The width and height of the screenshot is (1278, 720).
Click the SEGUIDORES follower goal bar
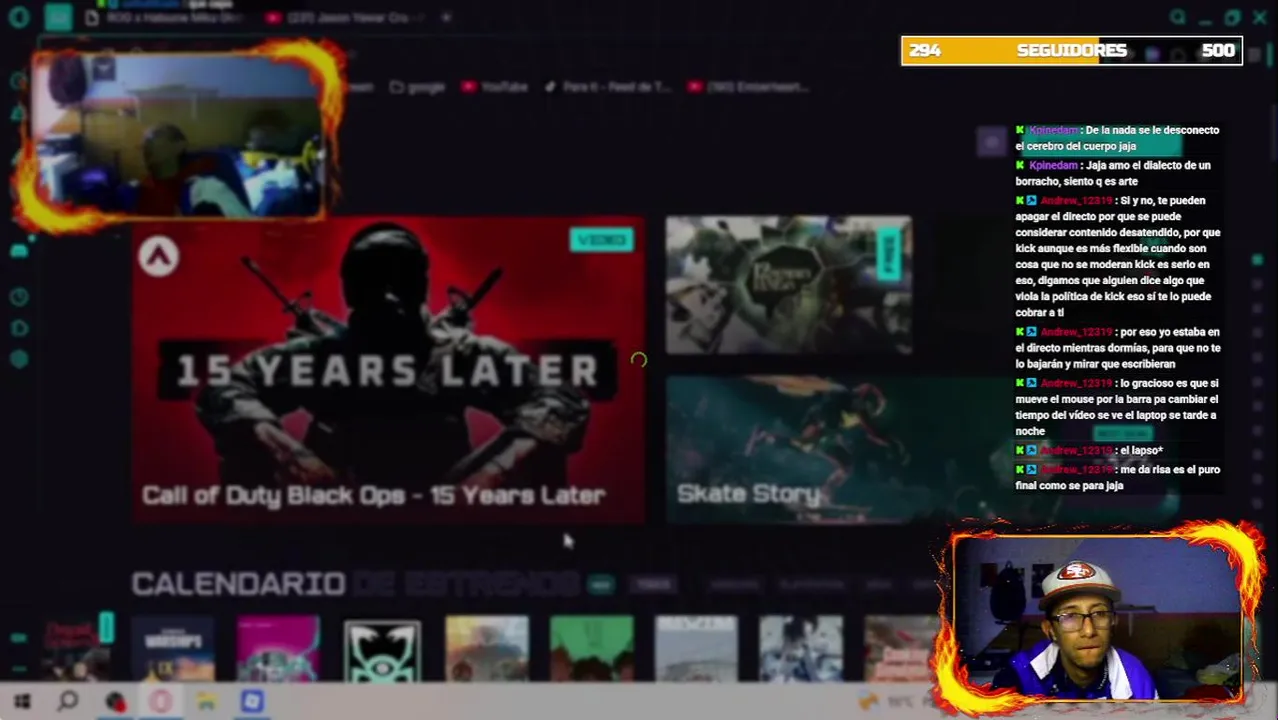1072,51
